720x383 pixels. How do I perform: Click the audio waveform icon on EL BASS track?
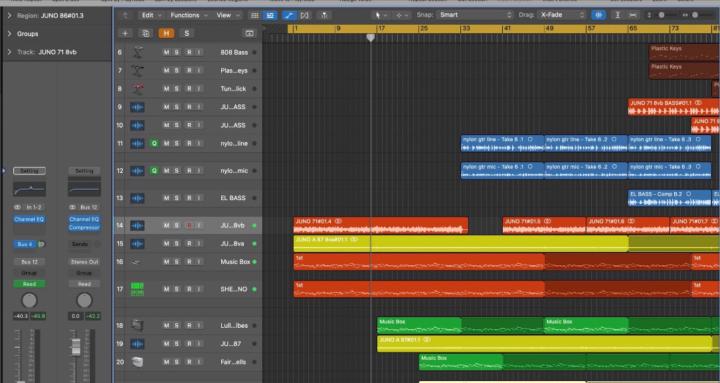point(137,198)
